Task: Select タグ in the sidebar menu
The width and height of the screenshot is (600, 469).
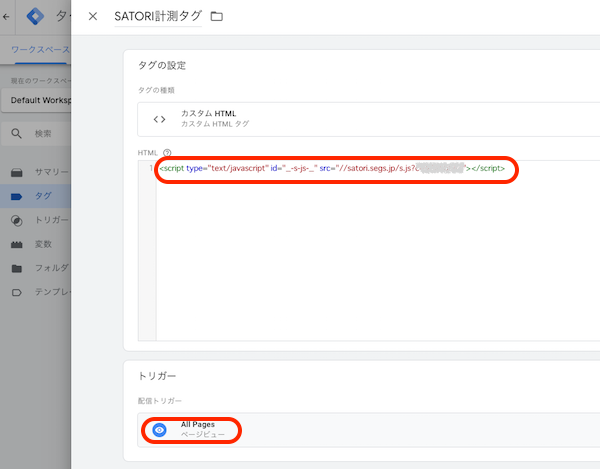Action: (x=36, y=196)
